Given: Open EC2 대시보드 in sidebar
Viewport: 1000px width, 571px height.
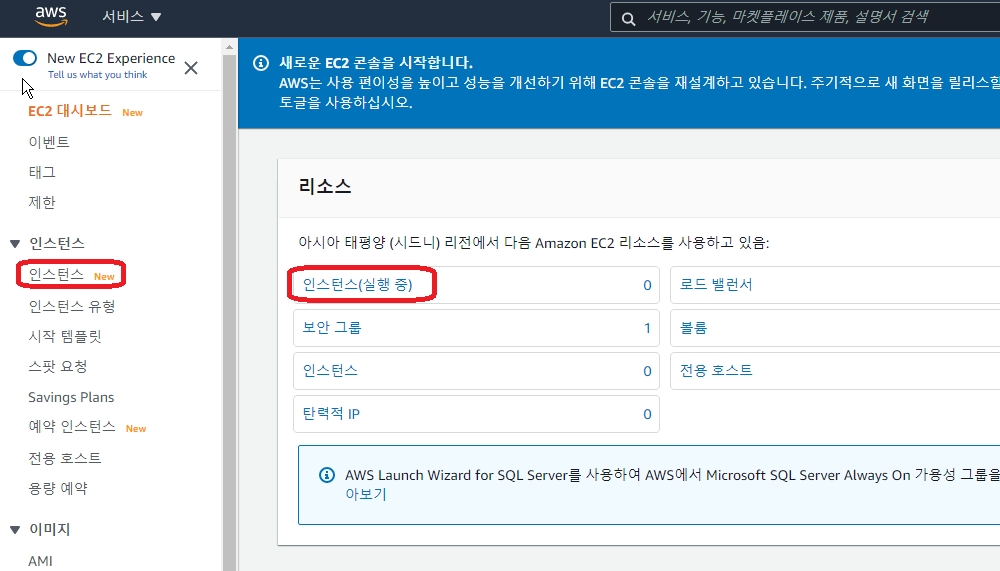Looking at the screenshot, I should click(x=70, y=111).
